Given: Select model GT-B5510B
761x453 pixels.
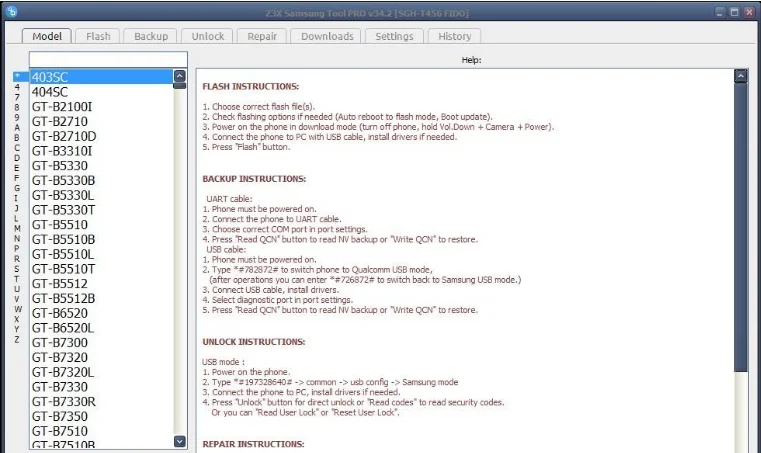Looking at the screenshot, I should coord(101,239).
